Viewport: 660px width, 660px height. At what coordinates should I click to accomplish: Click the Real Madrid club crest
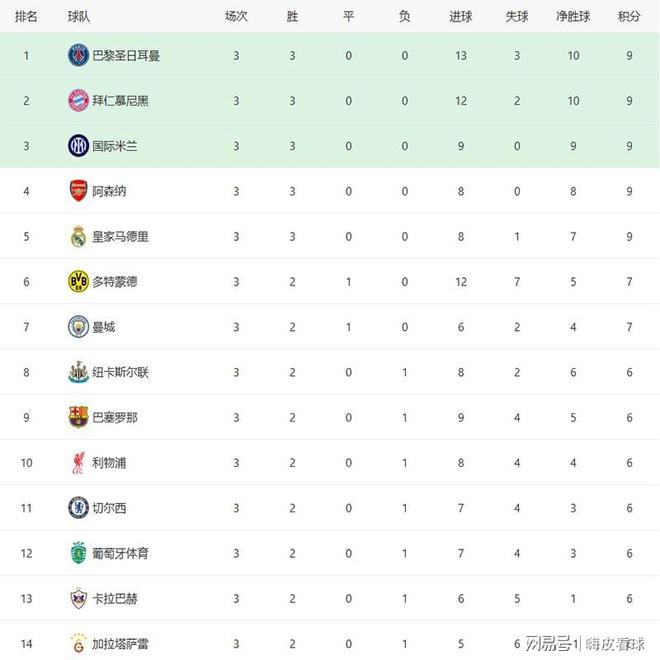78,237
